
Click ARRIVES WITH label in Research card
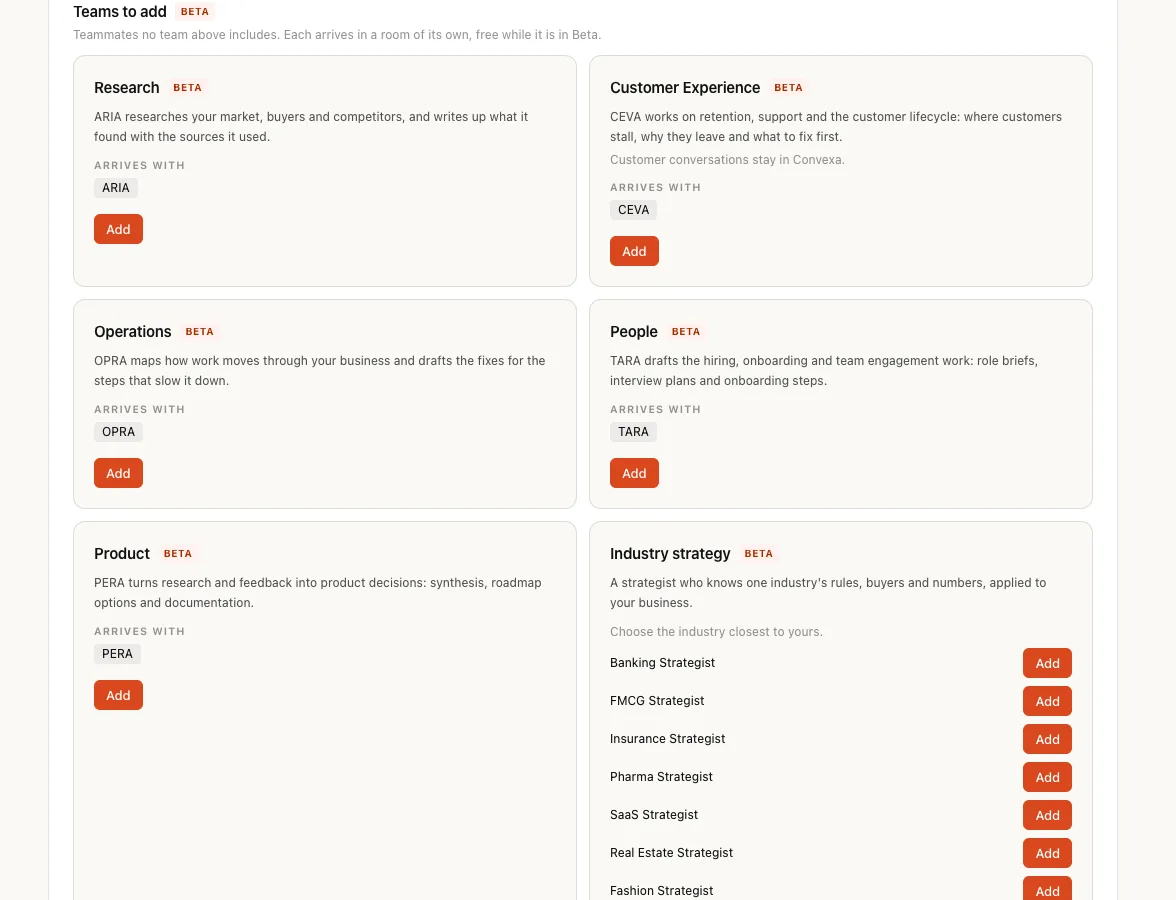click(x=140, y=166)
